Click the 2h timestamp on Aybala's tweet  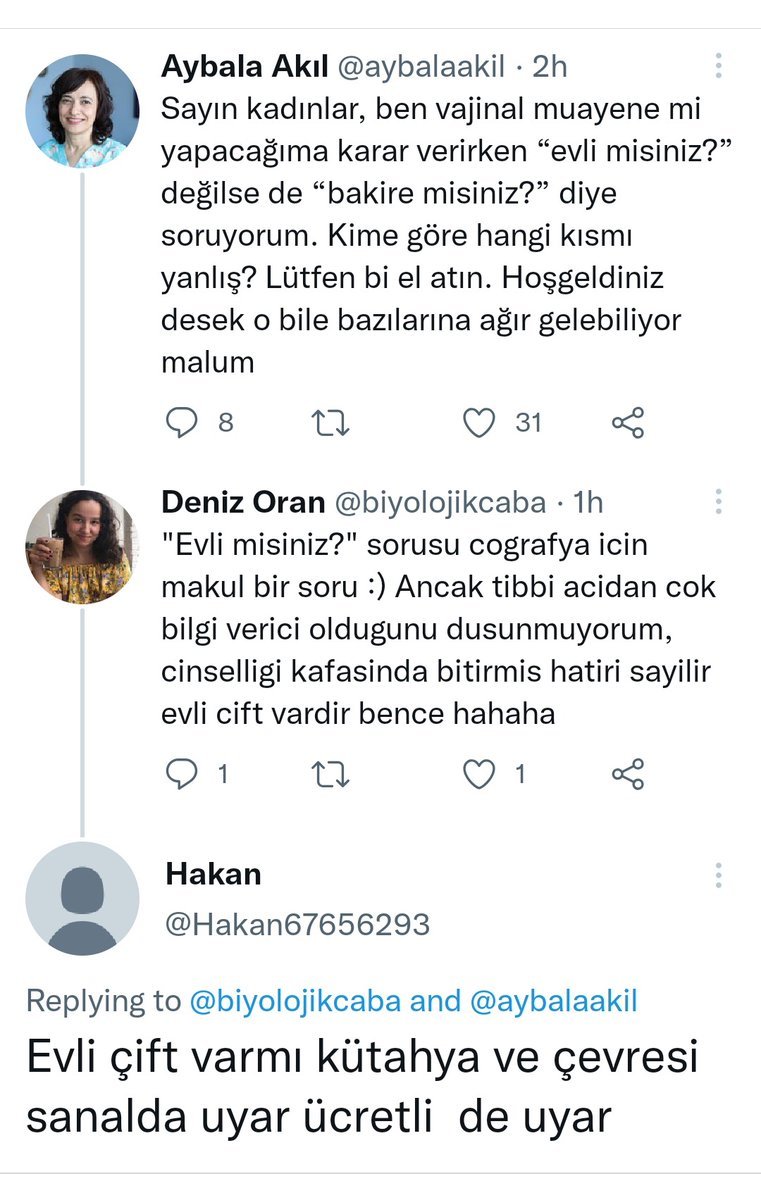550,66
